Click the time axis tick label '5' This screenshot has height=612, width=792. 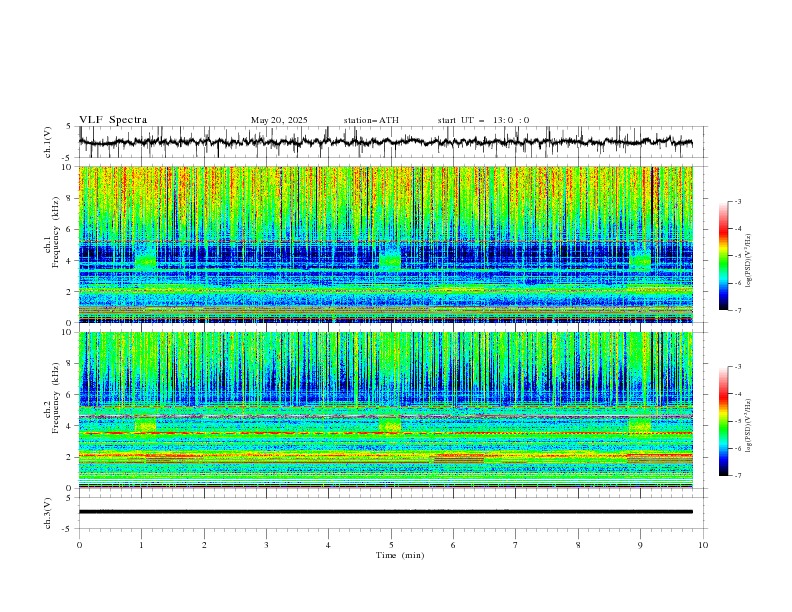[x=391, y=545]
